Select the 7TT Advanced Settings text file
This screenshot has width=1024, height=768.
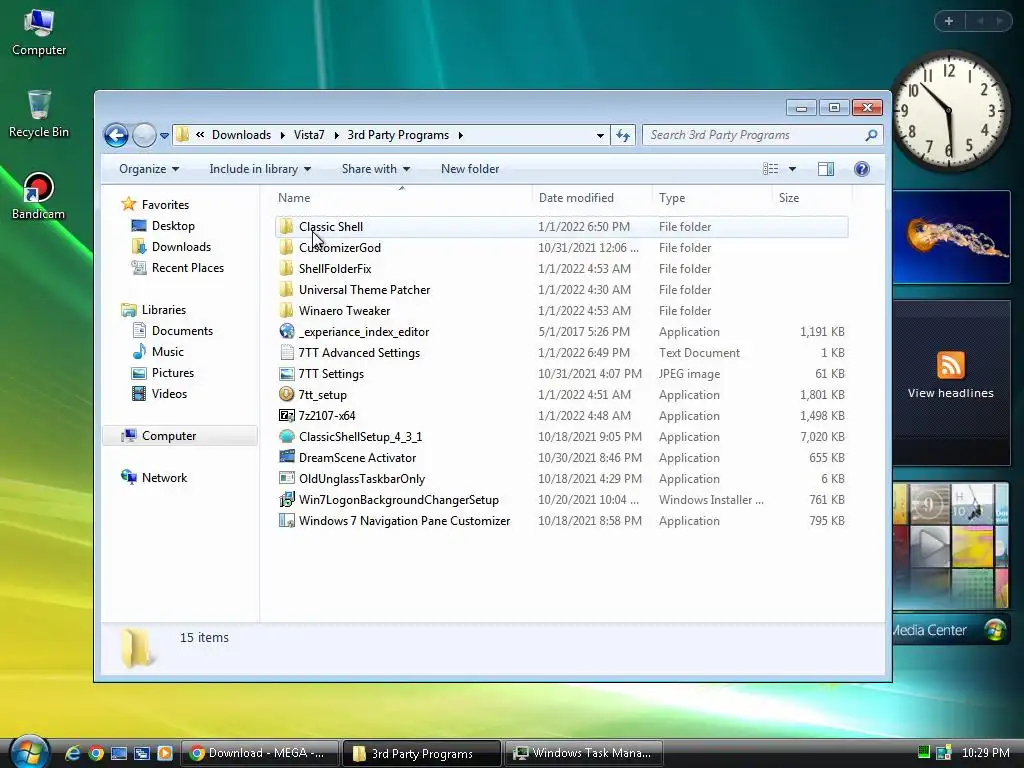(x=562, y=353)
